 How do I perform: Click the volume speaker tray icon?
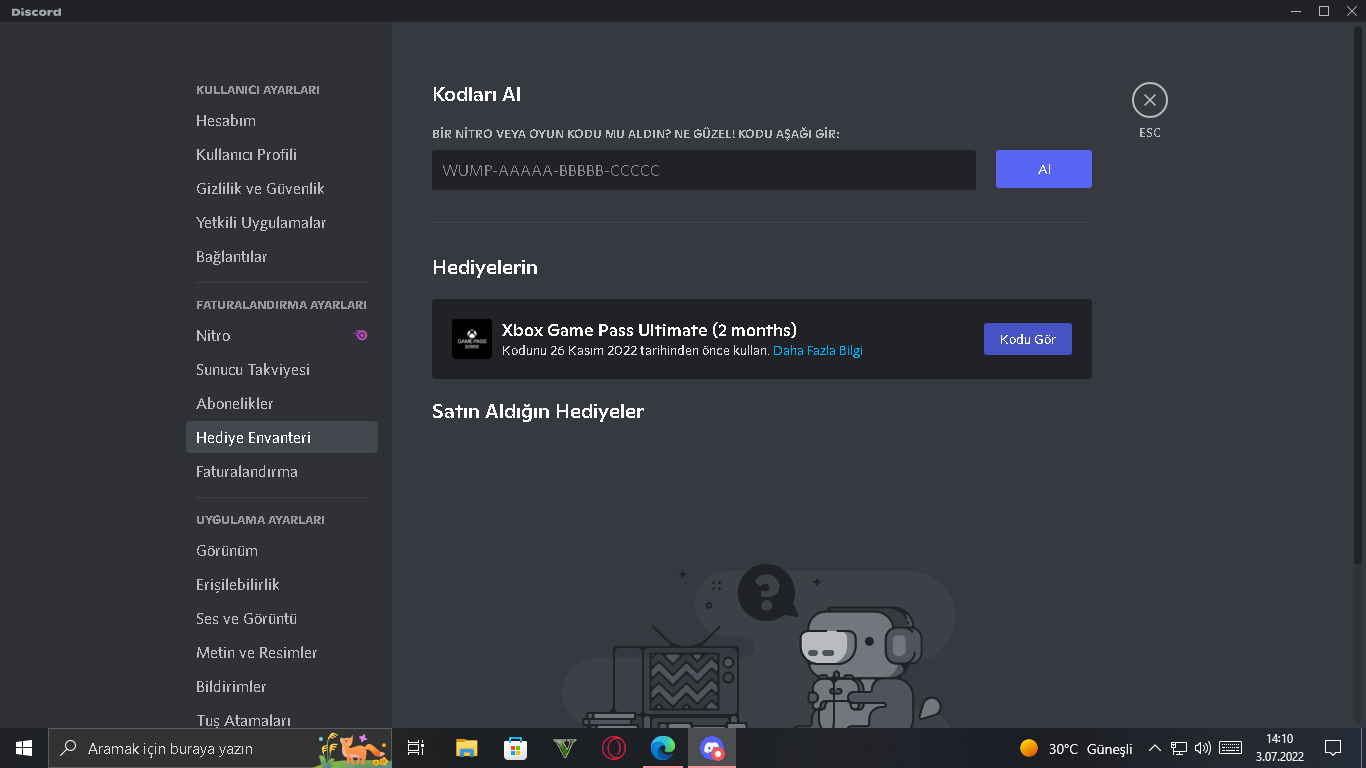pyautogui.click(x=1203, y=748)
